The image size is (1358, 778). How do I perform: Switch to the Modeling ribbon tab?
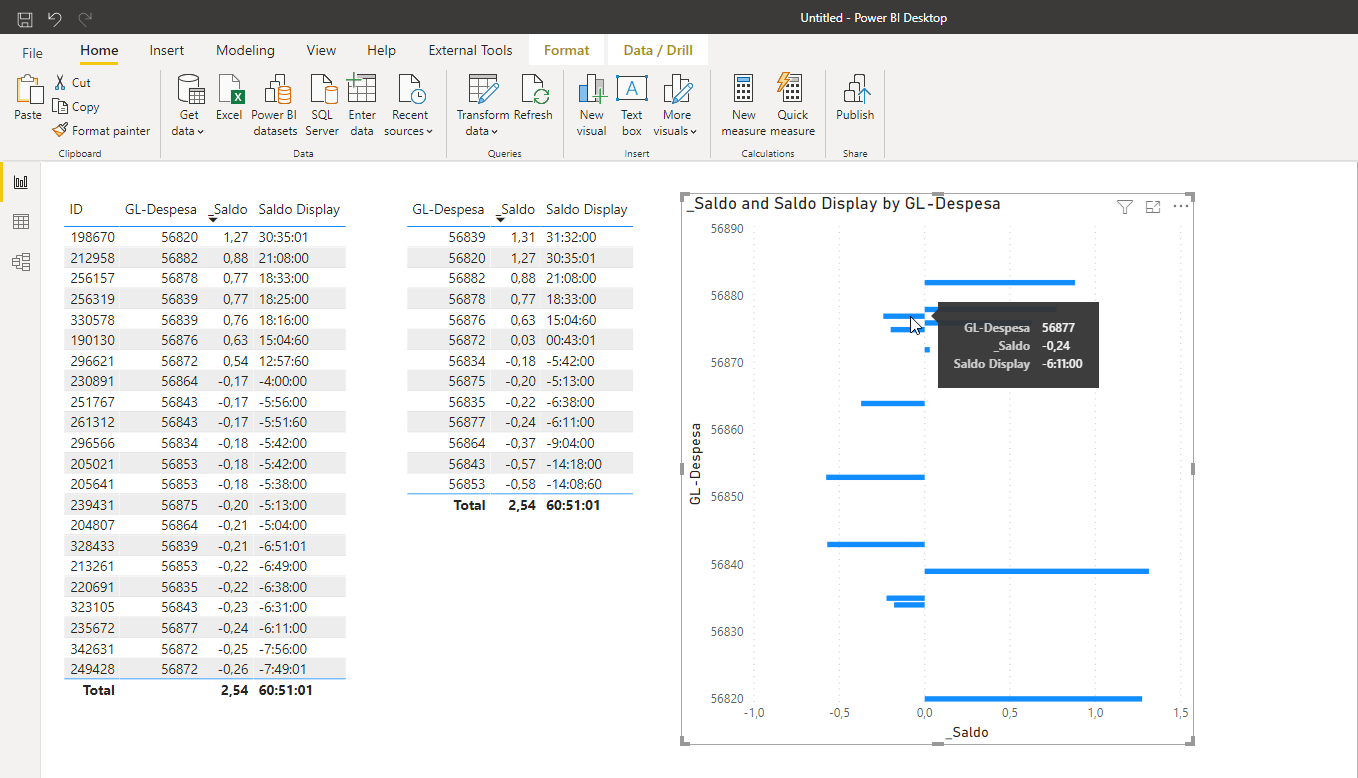click(245, 50)
